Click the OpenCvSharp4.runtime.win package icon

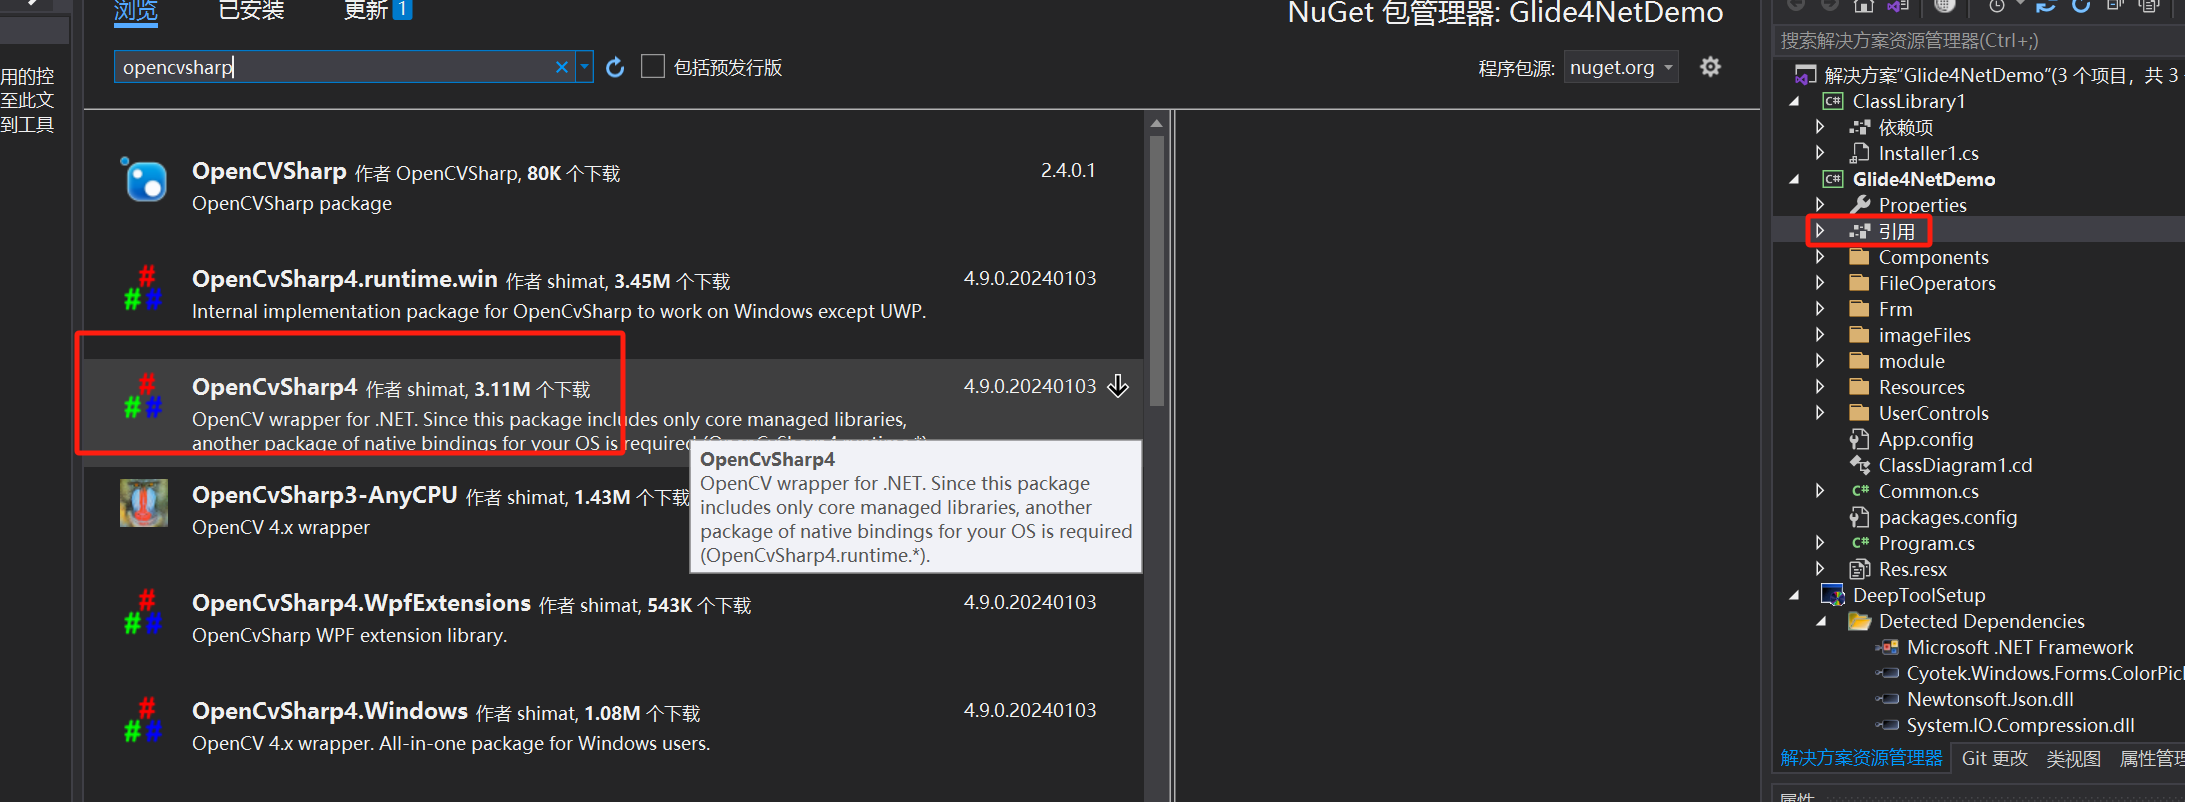coord(144,288)
